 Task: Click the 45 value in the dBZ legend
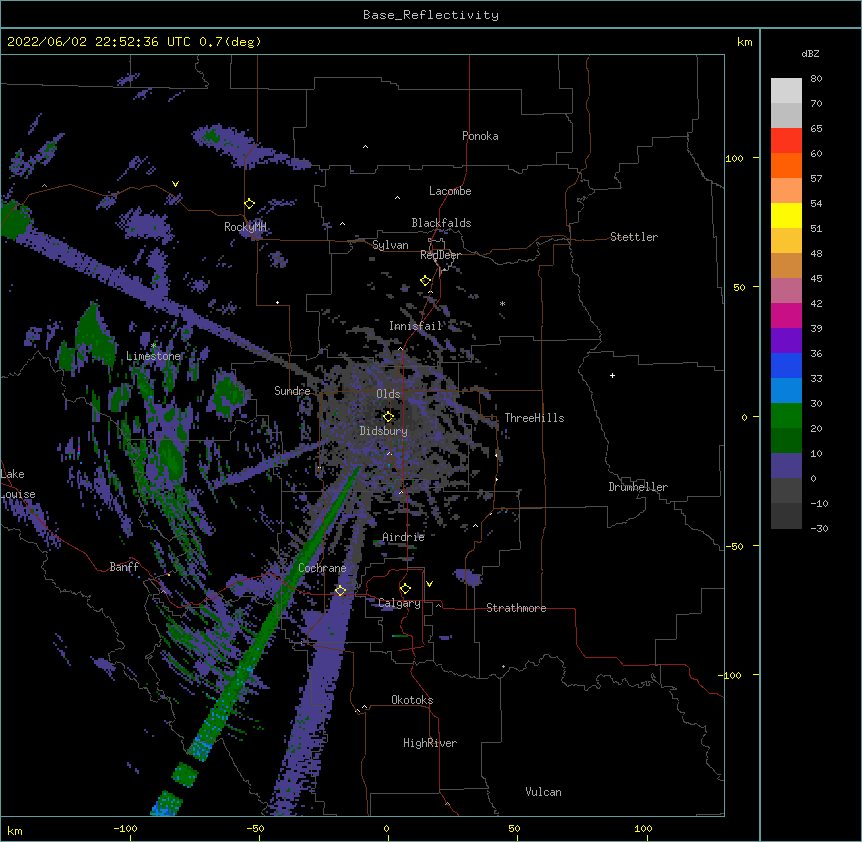tap(816, 279)
